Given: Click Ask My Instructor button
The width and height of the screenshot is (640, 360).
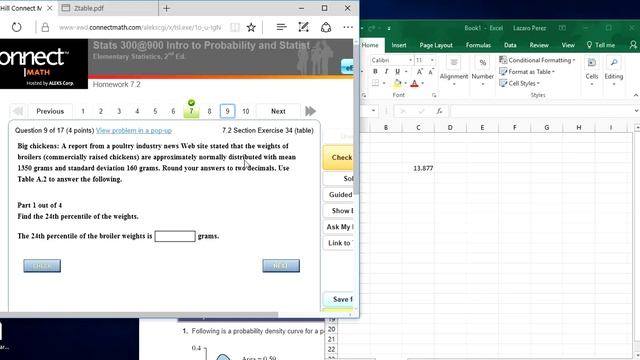Looking at the screenshot, I should tap(338, 227).
